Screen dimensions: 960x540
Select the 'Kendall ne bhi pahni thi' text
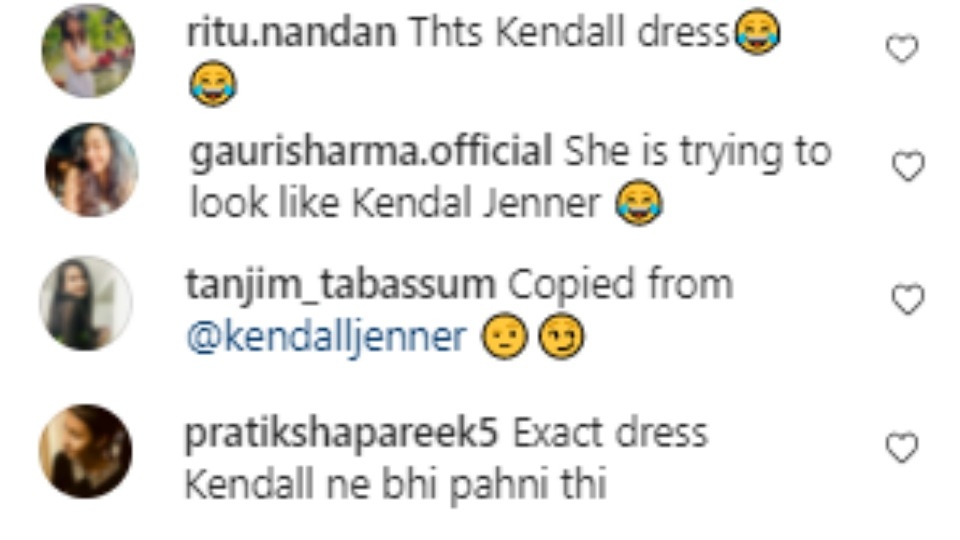tap(396, 485)
